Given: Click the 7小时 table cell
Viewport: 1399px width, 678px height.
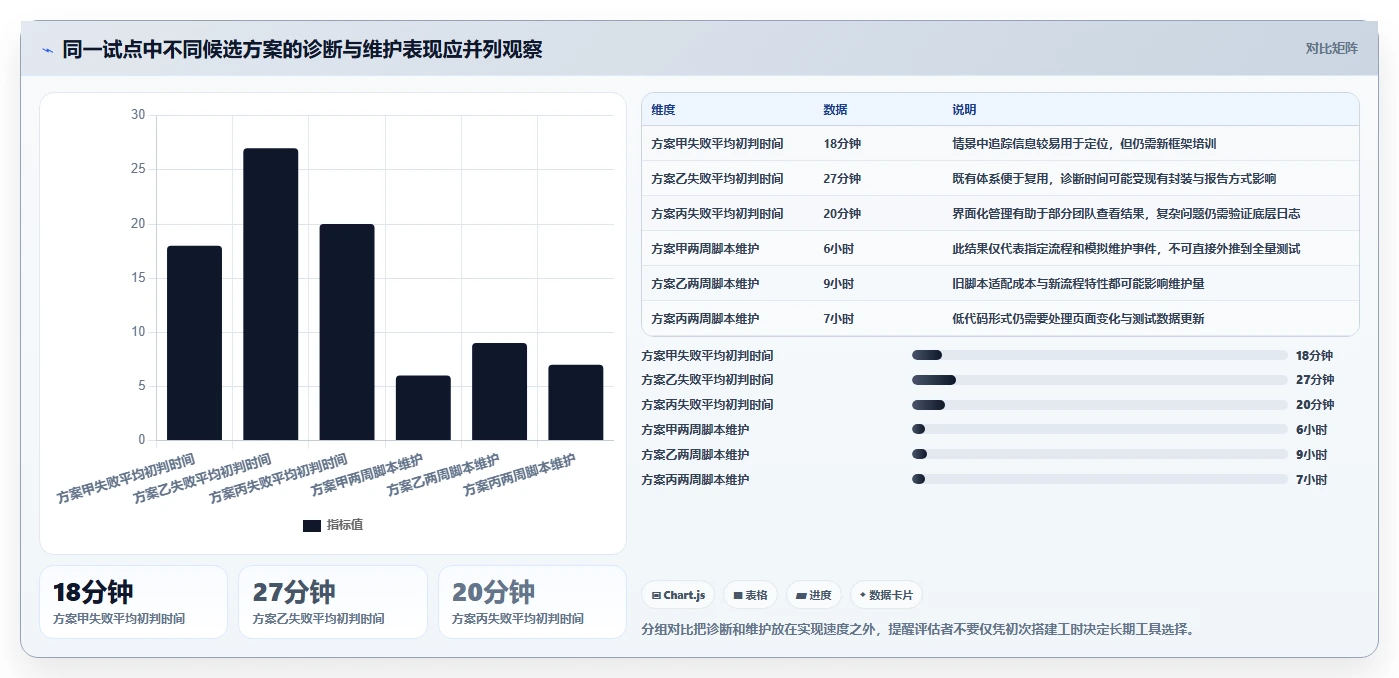Looking at the screenshot, I should (x=839, y=319).
